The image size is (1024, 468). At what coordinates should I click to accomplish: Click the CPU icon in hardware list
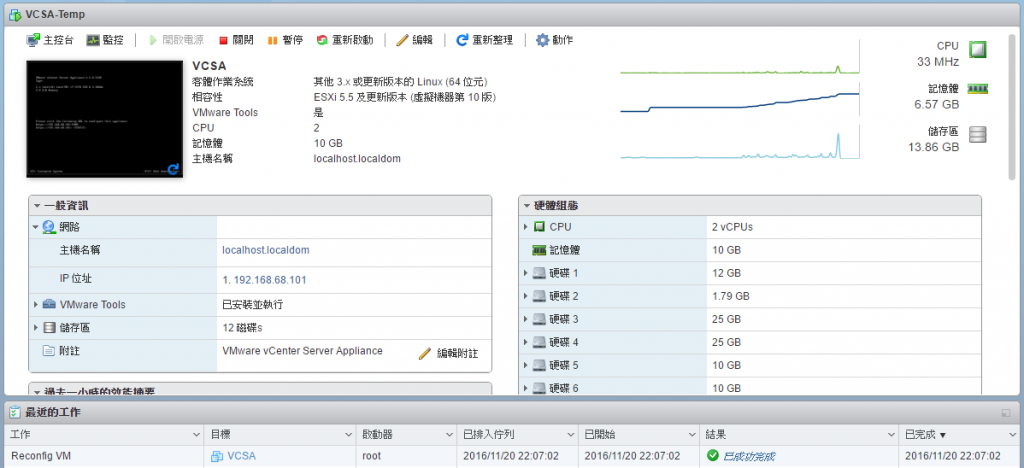point(539,226)
